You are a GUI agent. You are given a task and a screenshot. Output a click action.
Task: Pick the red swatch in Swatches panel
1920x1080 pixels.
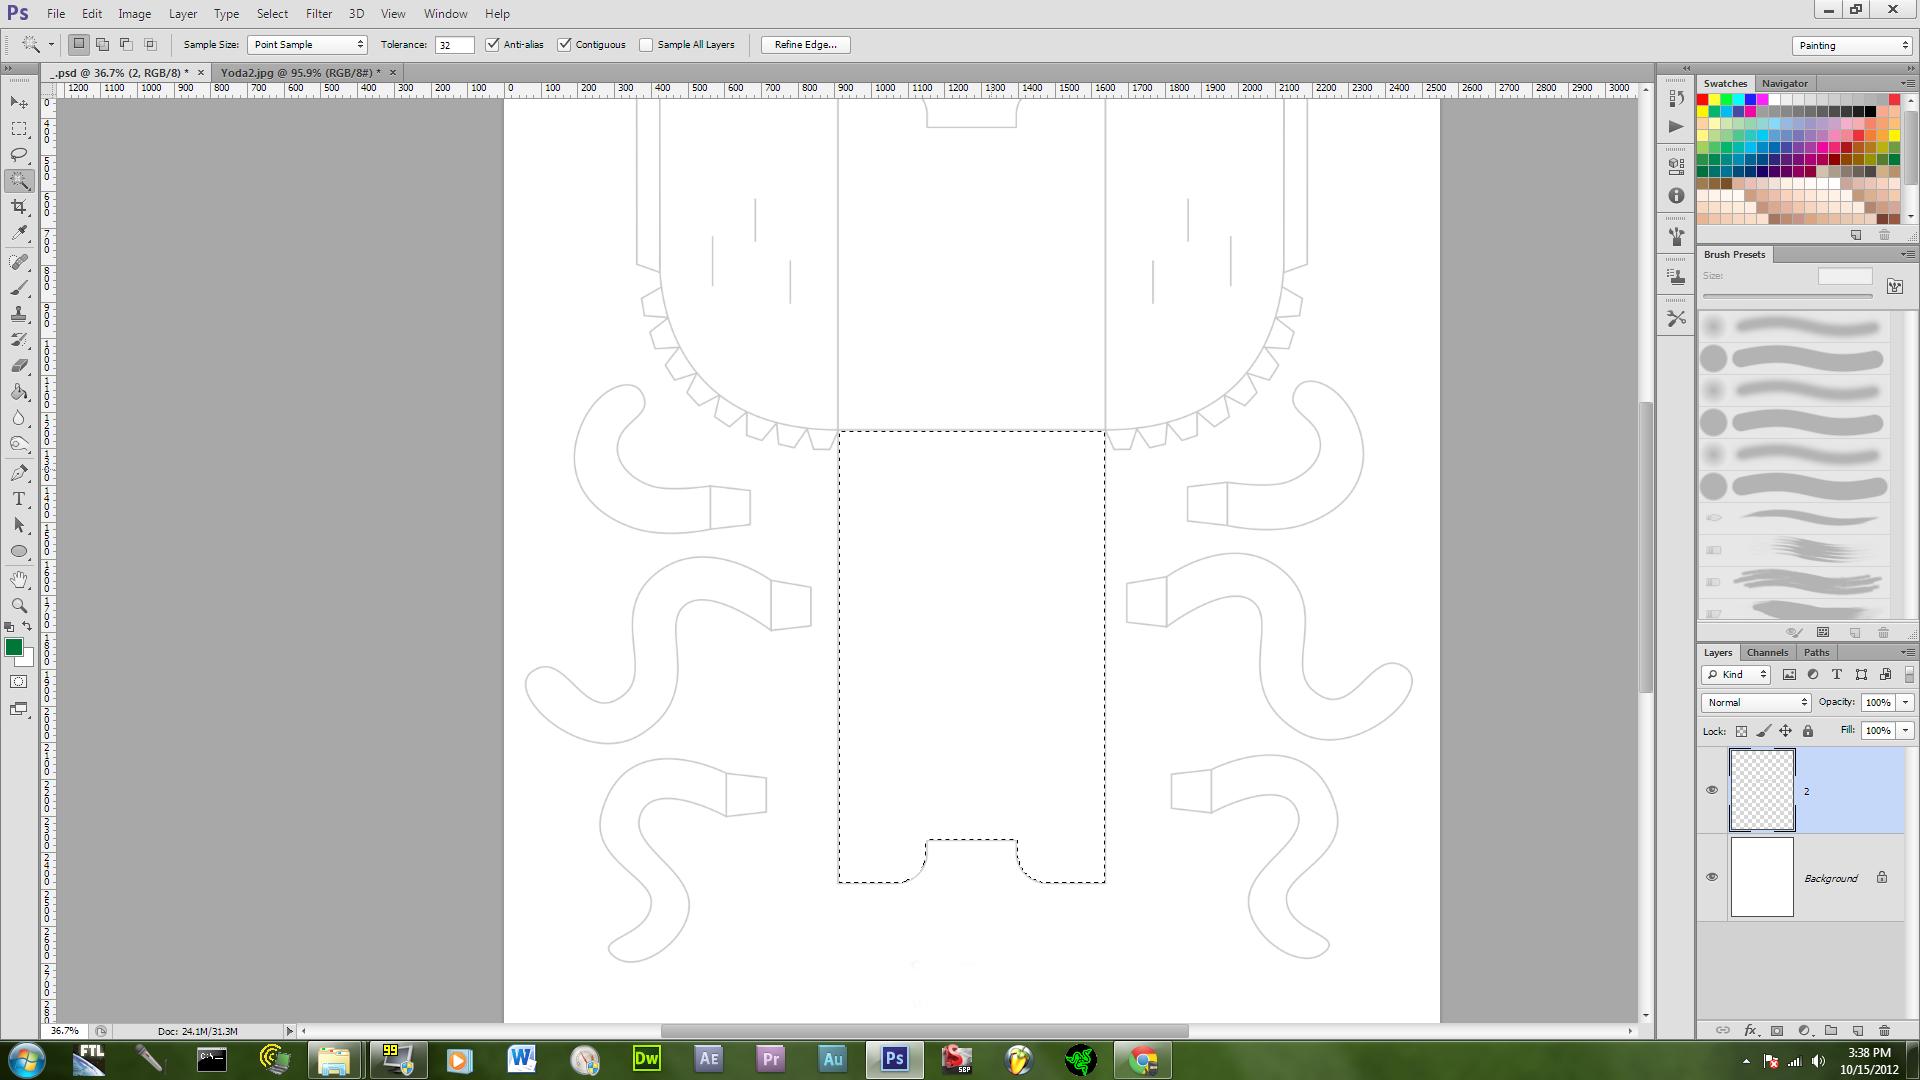(x=1702, y=100)
